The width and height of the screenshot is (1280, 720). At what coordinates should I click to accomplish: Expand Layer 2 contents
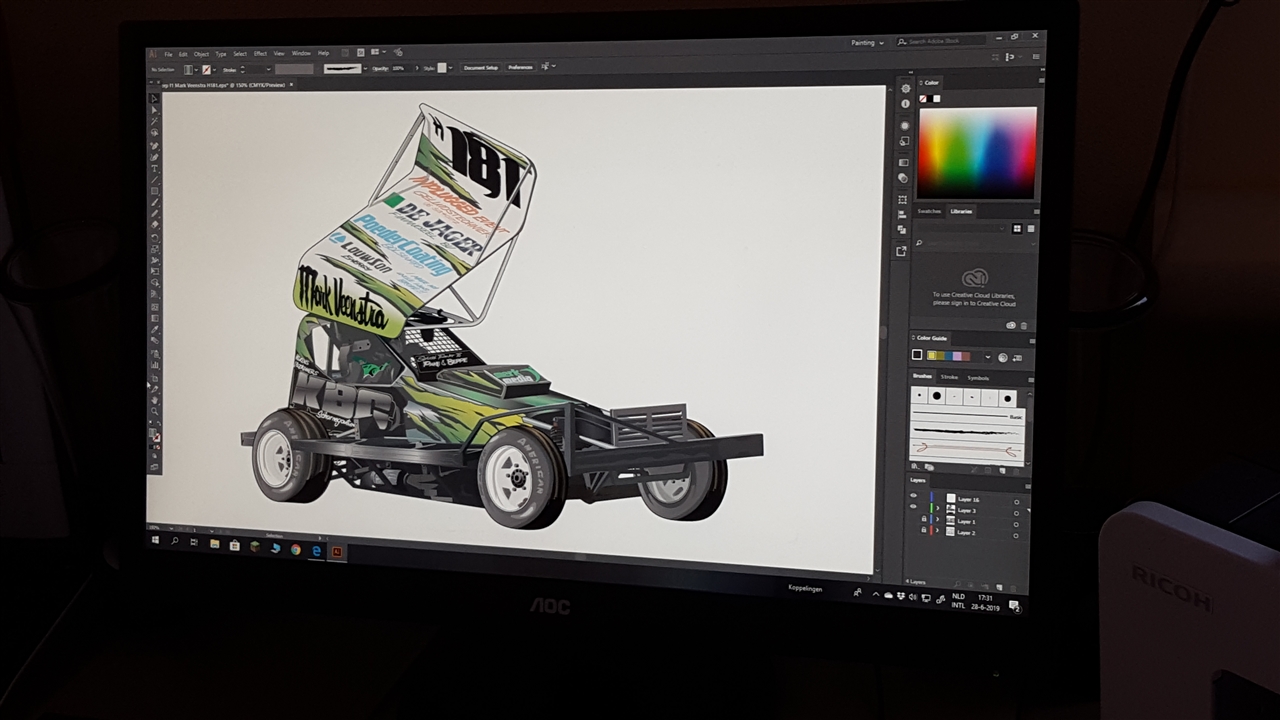(937, 531)
